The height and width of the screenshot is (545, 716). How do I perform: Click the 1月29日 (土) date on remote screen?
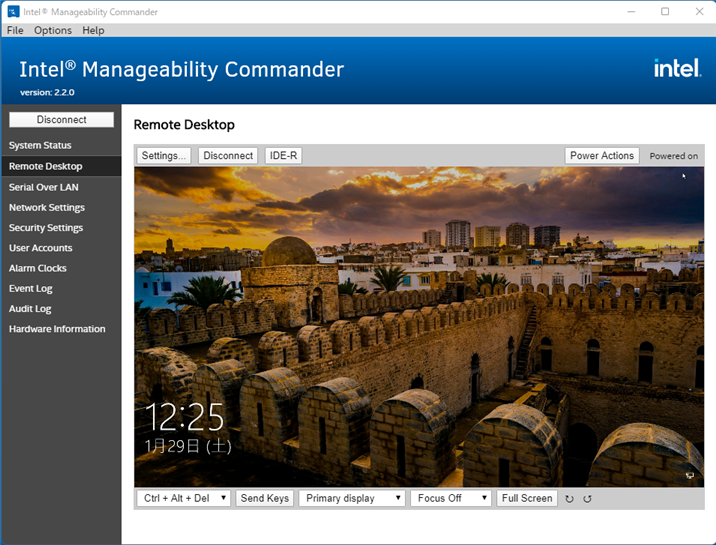188,446
